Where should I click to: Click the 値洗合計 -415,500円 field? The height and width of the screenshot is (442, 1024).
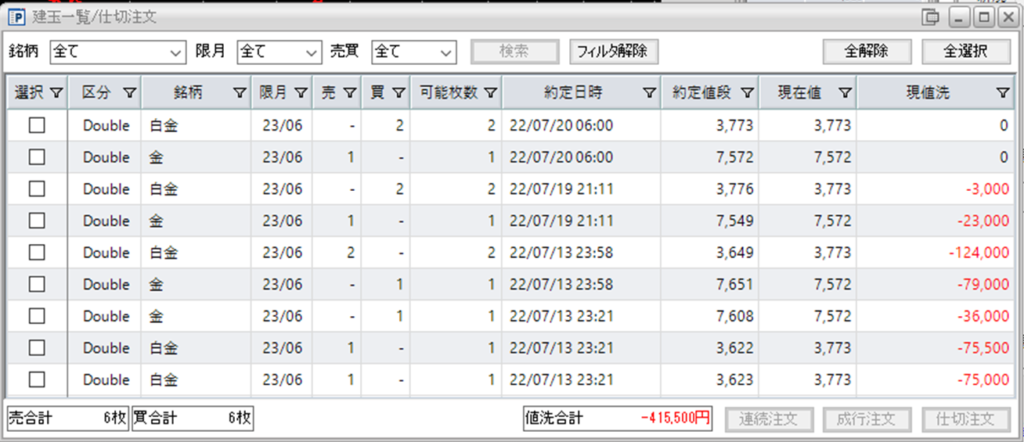click(617, 419)
